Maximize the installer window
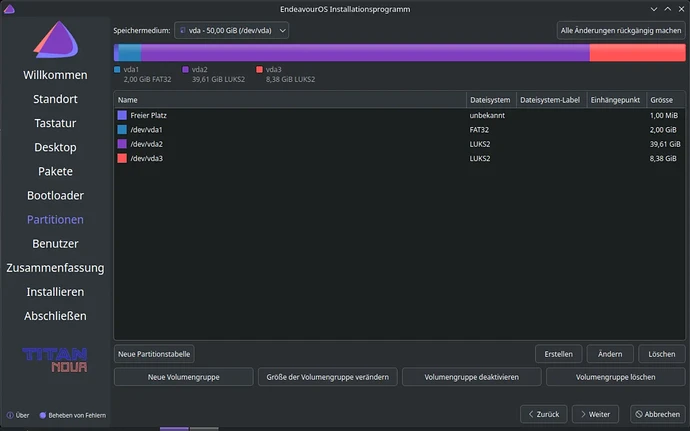690x431 pixels. (668, 9)
